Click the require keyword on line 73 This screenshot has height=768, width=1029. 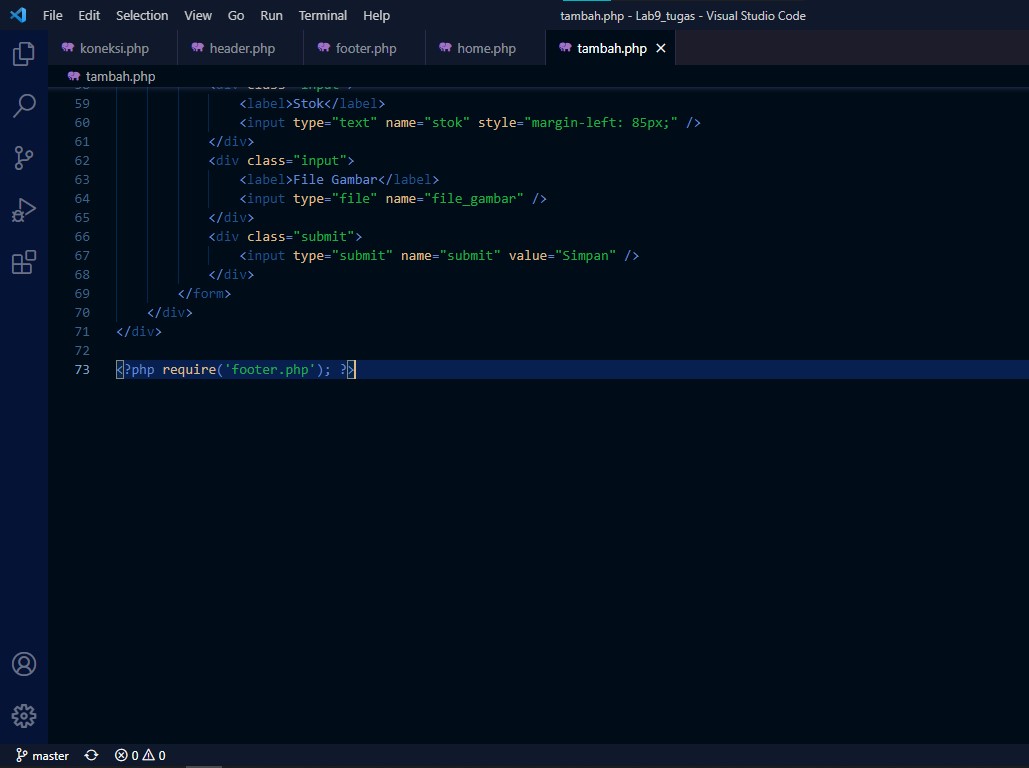point(189,370)
